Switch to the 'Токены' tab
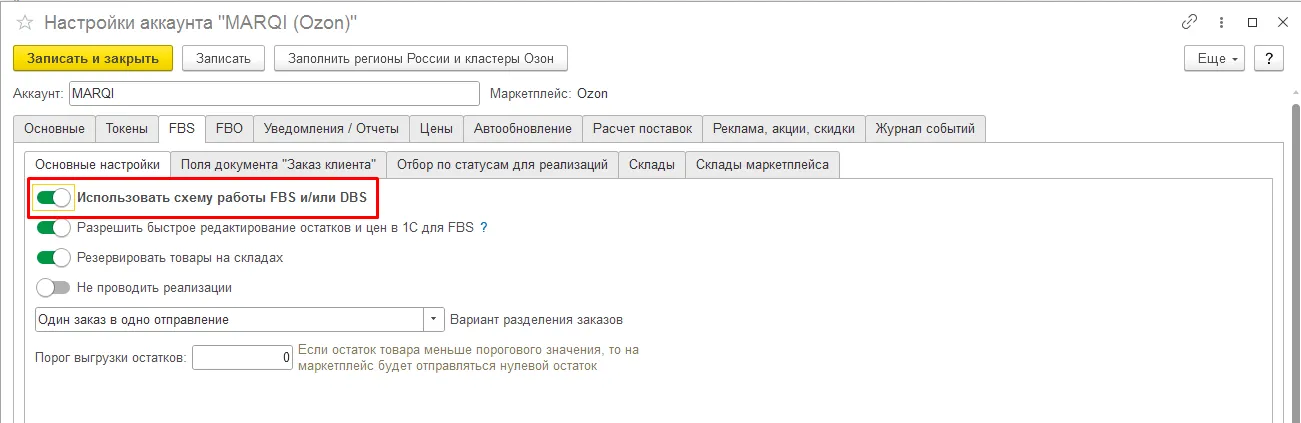This screenshot has height=423, width=1301. [x=127, y=129]
